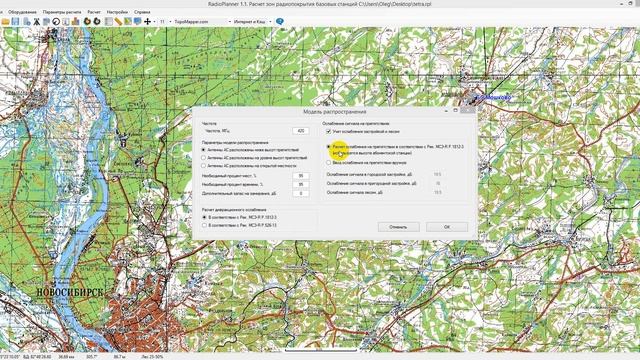Select the ruler measurement tool
This screenshot has height=360, width=640.
pyautogui.click(x=118, y=22)
